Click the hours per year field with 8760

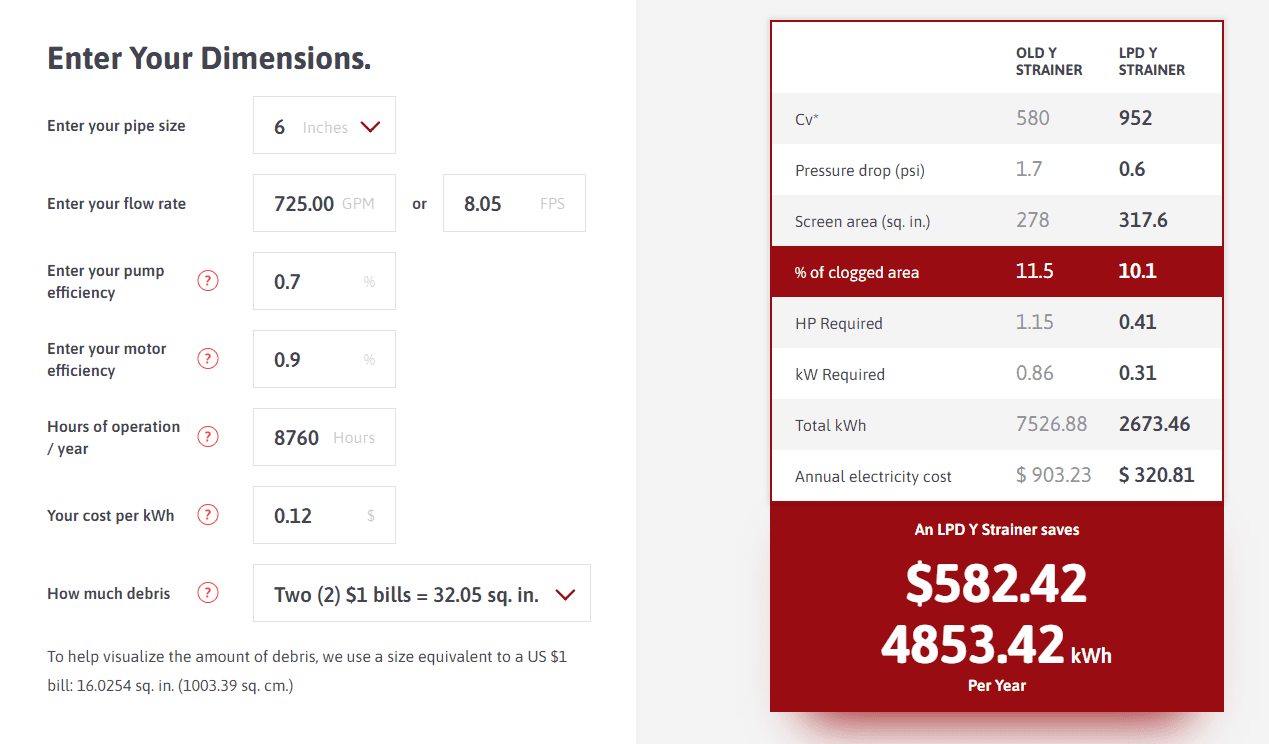click(324, 437)
